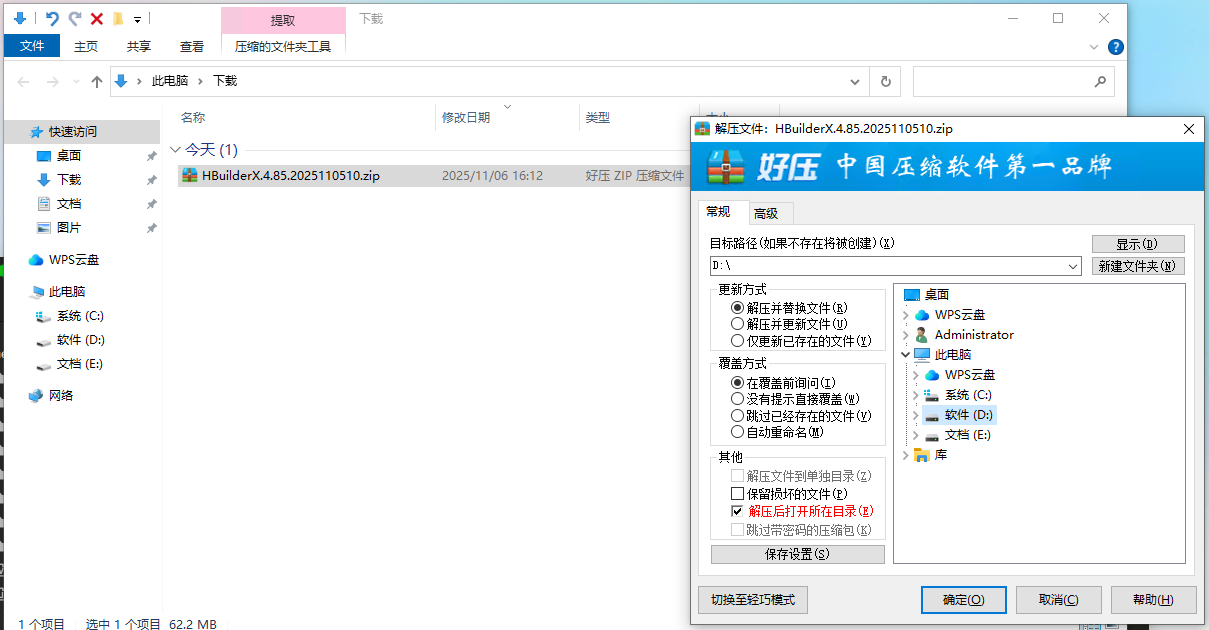Click the red delete X icon in toolbar

[x=97, y=19]
